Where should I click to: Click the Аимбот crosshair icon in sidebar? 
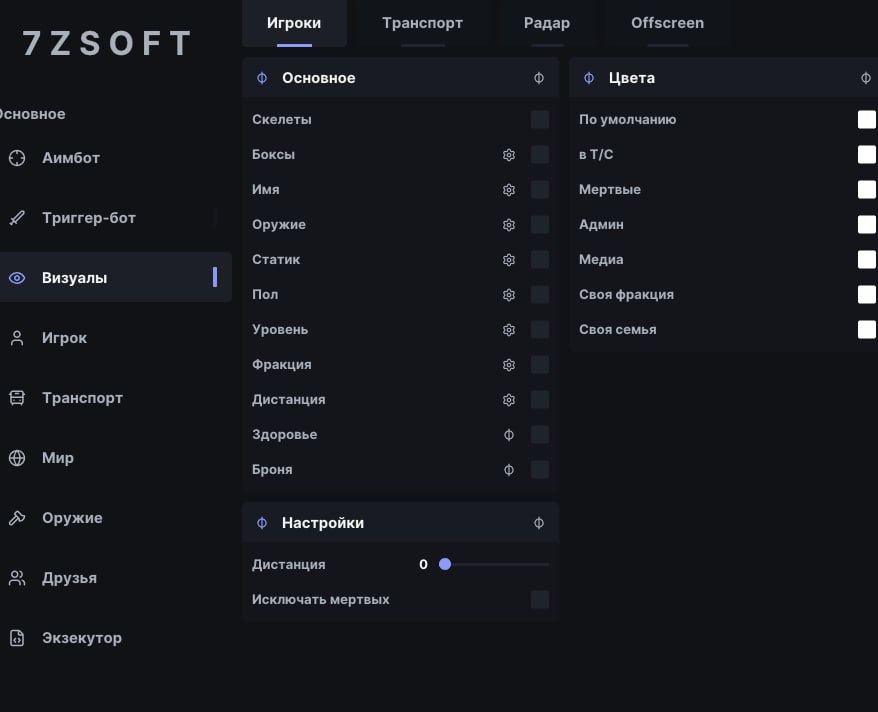[x=17, y=158]
